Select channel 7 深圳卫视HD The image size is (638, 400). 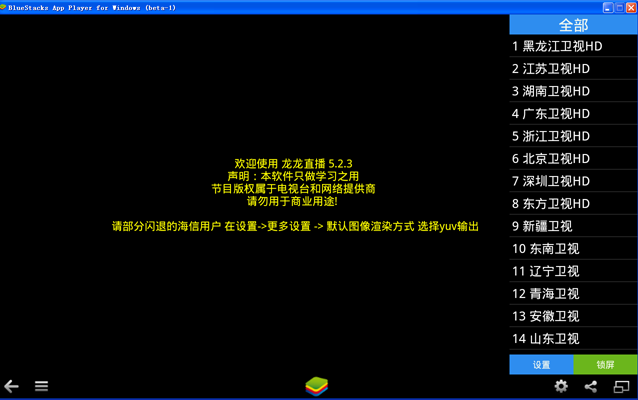pos(573,181)
